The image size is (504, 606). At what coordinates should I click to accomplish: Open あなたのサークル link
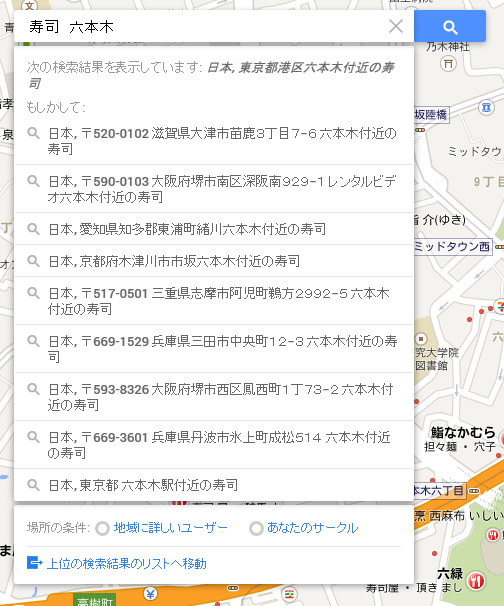[x=312, y=528]
